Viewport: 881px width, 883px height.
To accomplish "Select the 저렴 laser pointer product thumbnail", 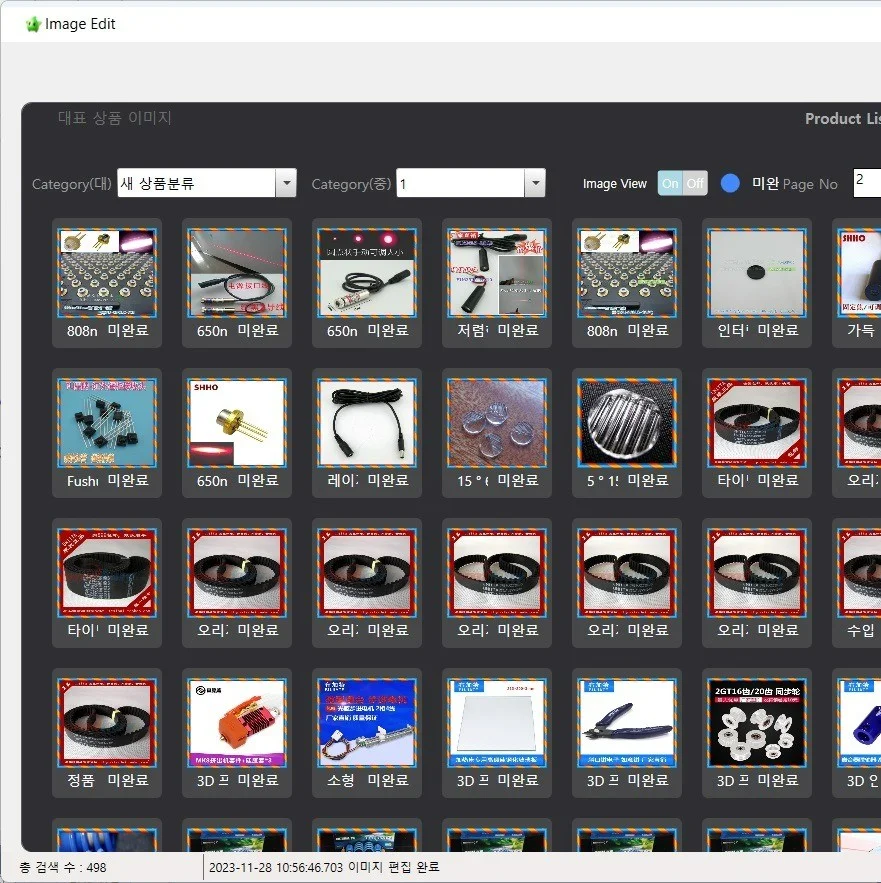I will click(497, 273).
